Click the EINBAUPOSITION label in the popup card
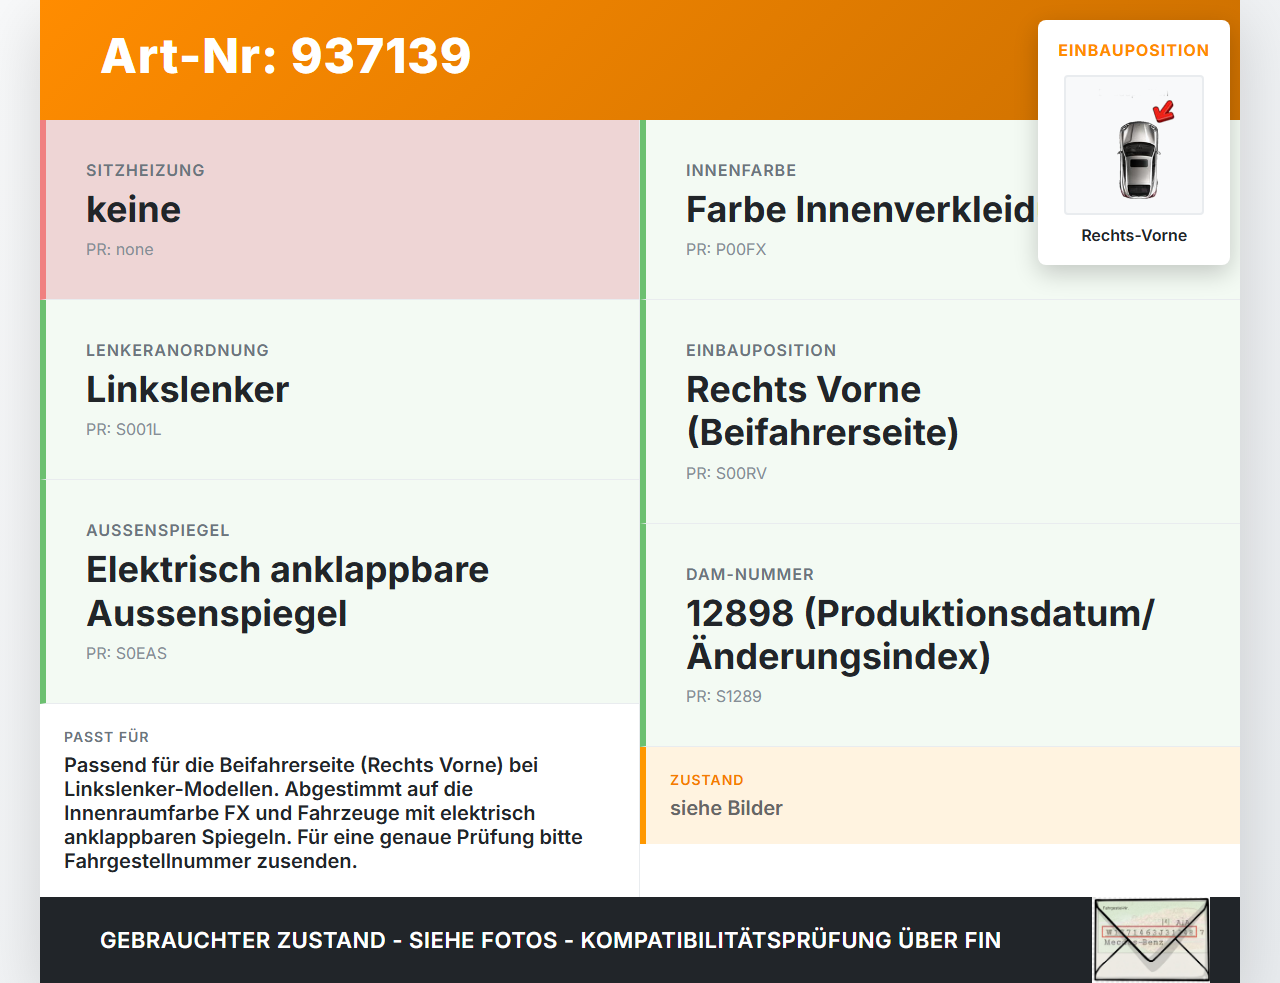 pos(1134,50)
